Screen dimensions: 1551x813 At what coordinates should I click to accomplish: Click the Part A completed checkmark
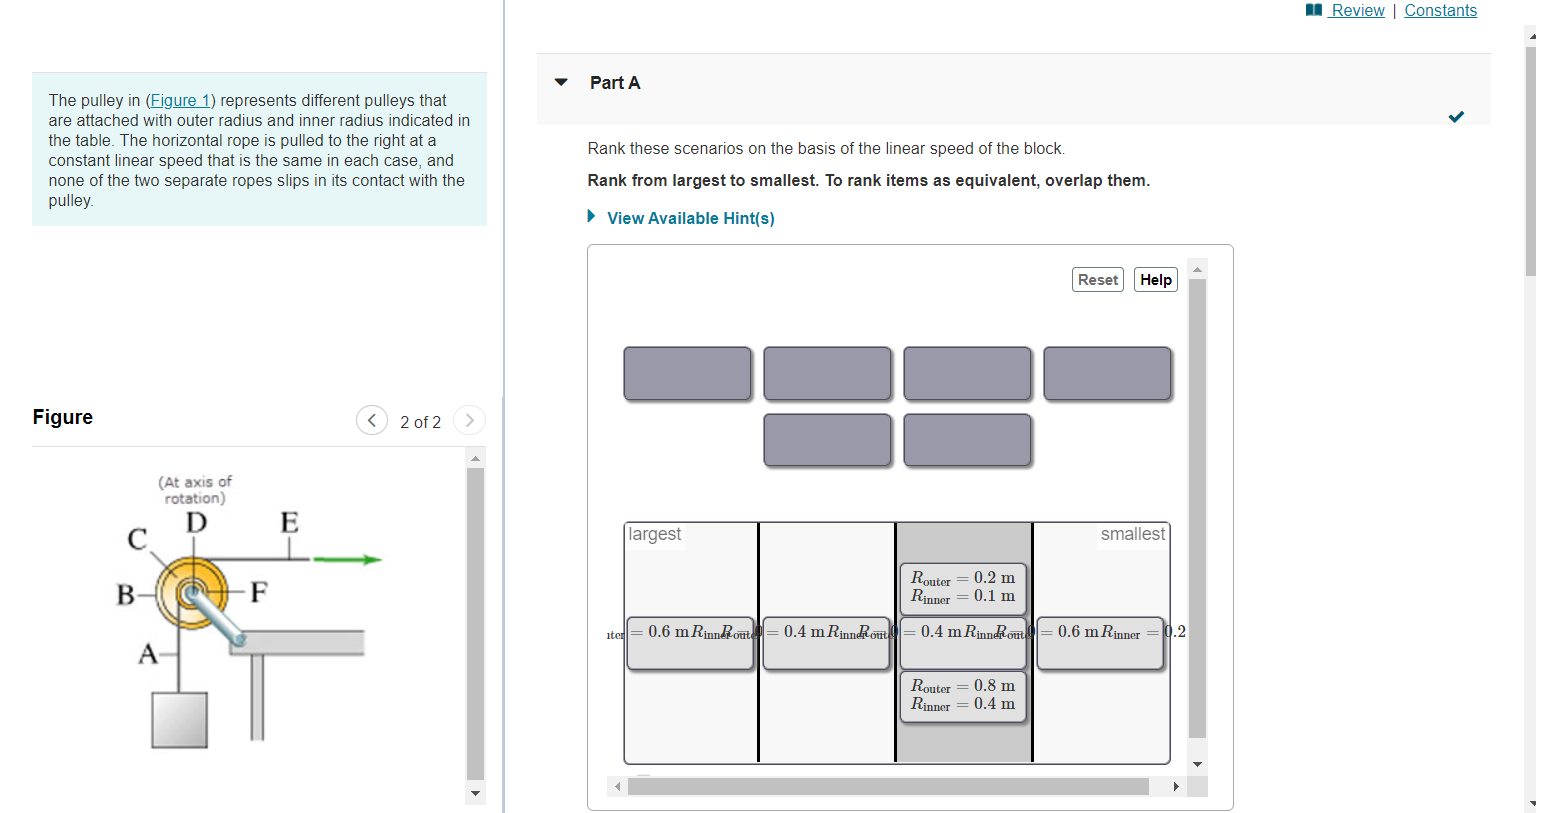(x=1456, y=116)
